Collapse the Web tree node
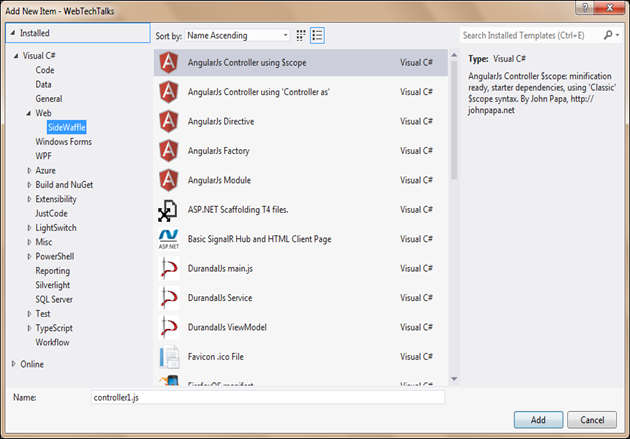The height and width of the screenshot is (439, 630). coord(29,113)
